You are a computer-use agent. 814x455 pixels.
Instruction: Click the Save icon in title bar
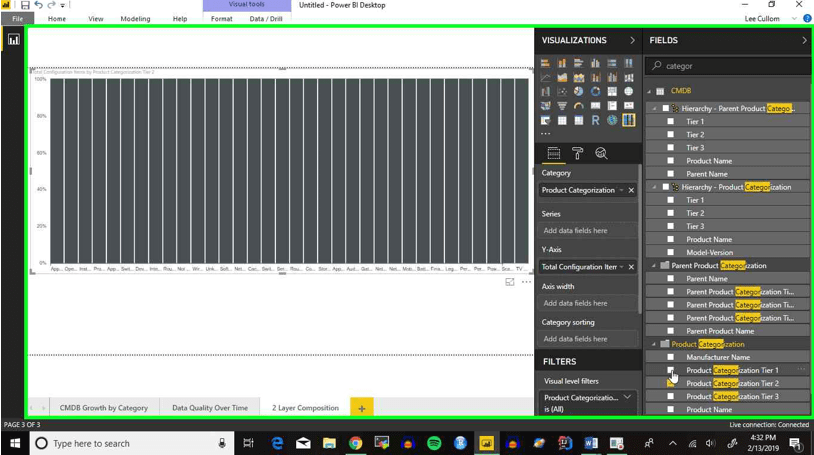(x=25, y=5)
